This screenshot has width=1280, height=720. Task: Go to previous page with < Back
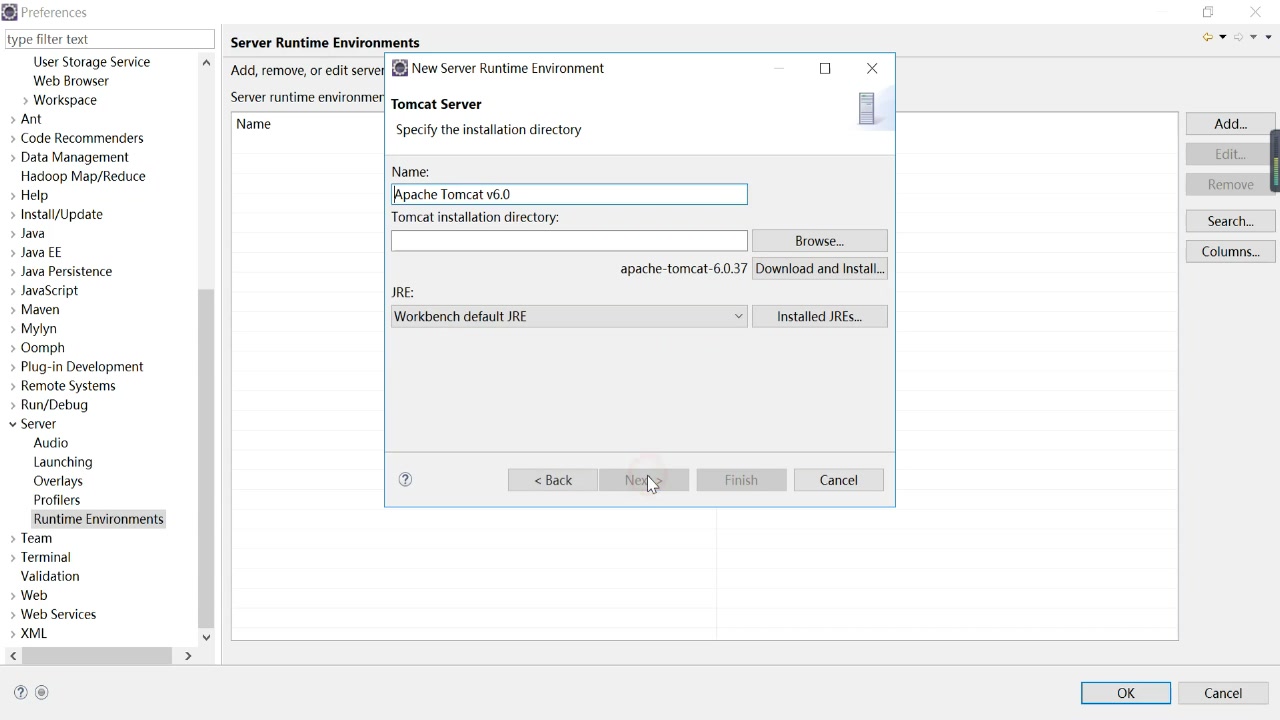pos(553,480)
